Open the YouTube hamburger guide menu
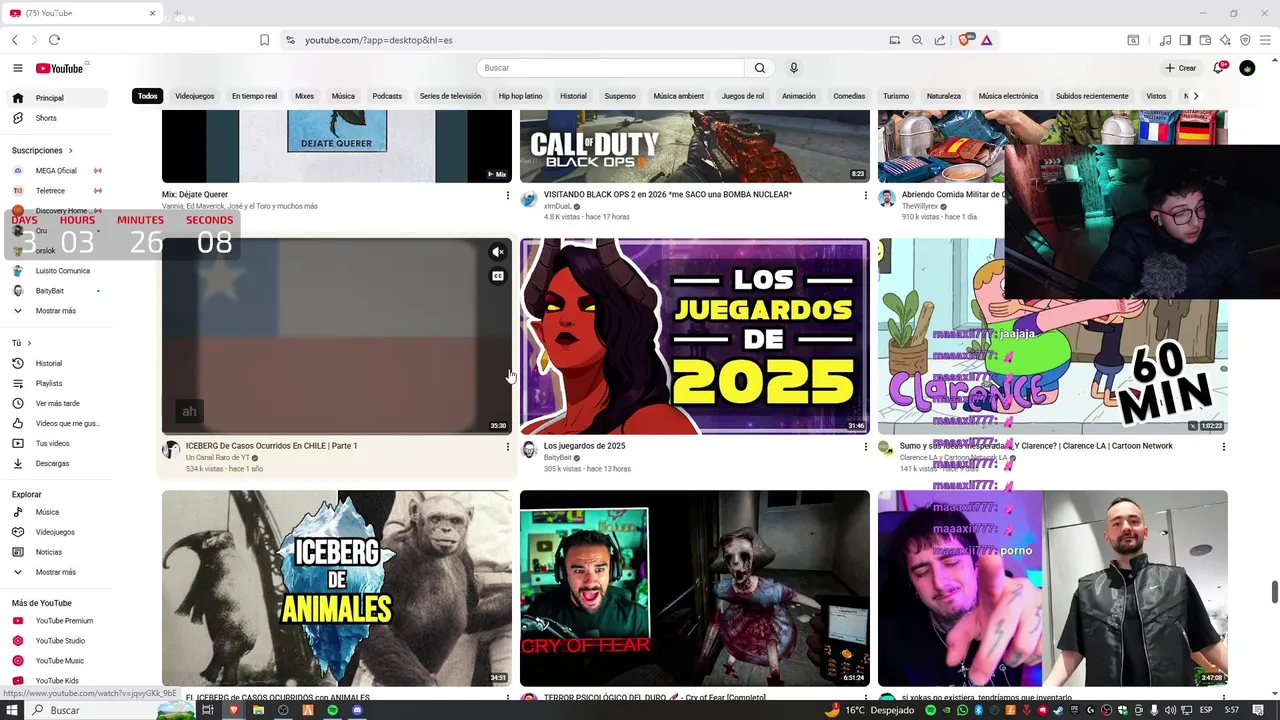Image resolution: width=1280 pixels, height=720 pixels. (x=18, y=68)
